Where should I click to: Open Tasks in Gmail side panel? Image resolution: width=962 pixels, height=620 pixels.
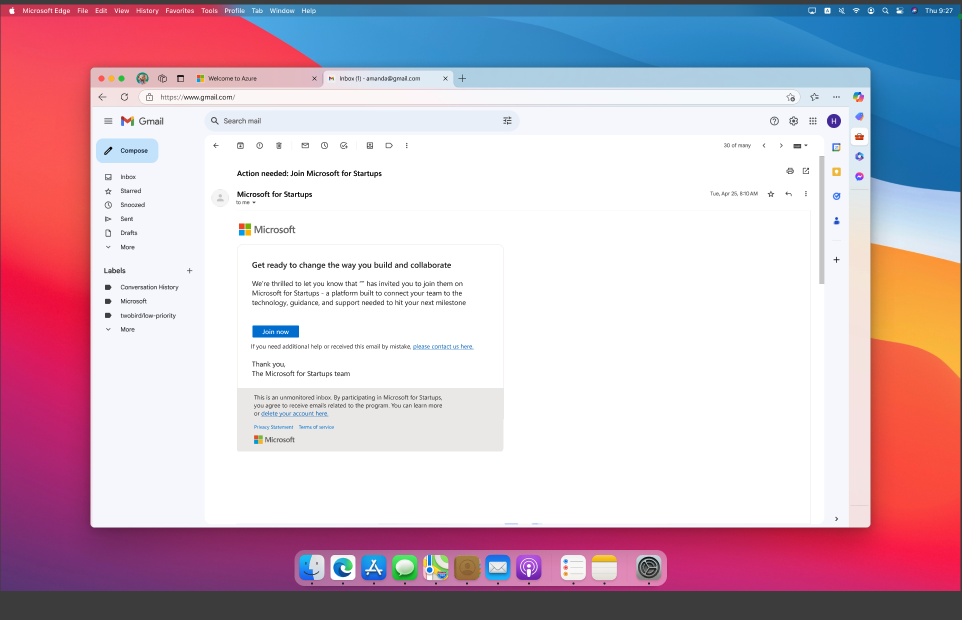836,196
